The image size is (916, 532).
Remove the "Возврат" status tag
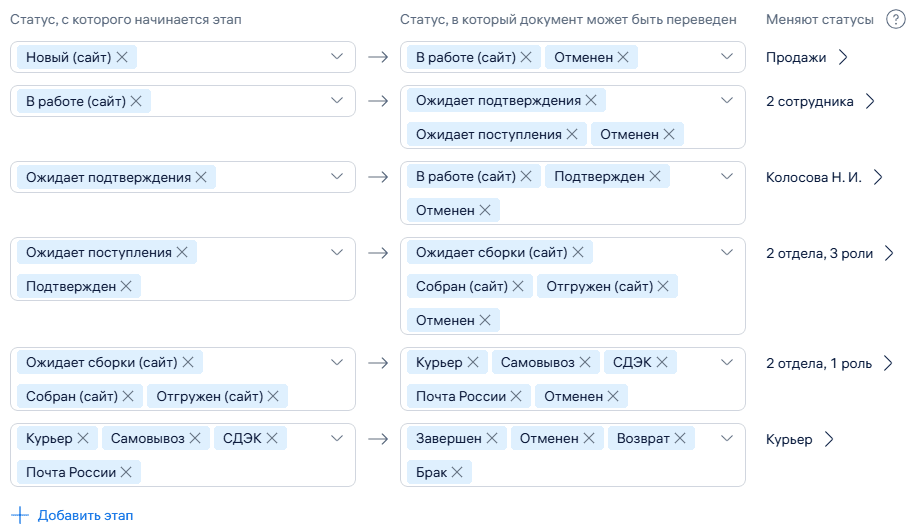click(680, 438)
